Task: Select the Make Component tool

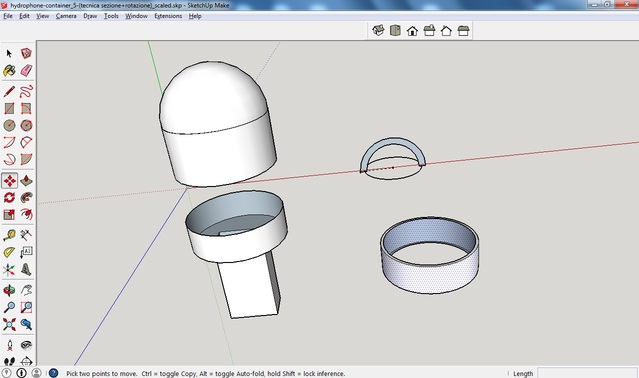Action: (26, 53)
